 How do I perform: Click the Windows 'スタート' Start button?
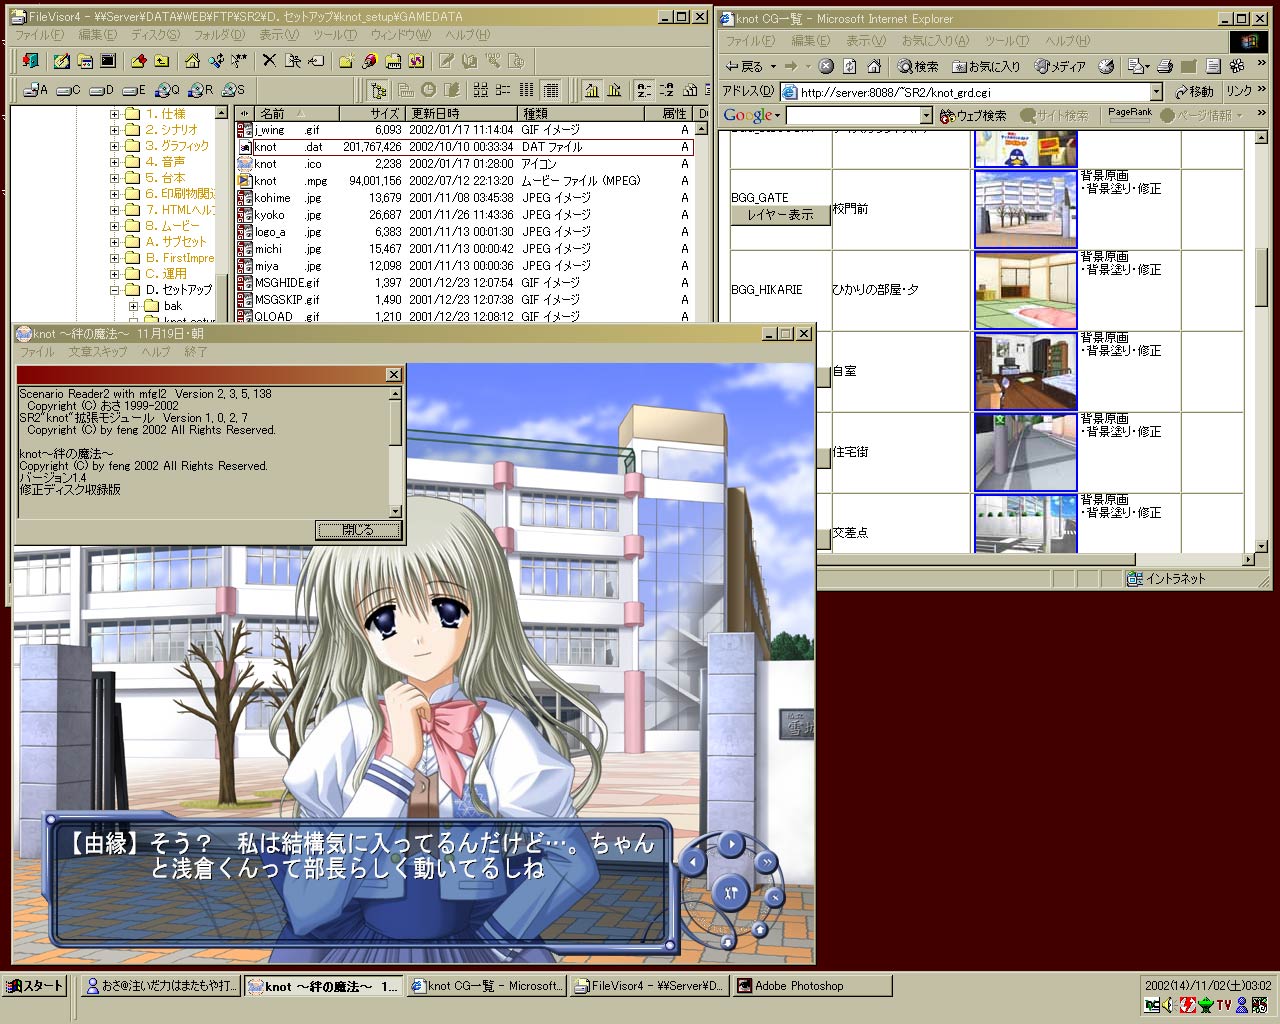tap(35, 986)
